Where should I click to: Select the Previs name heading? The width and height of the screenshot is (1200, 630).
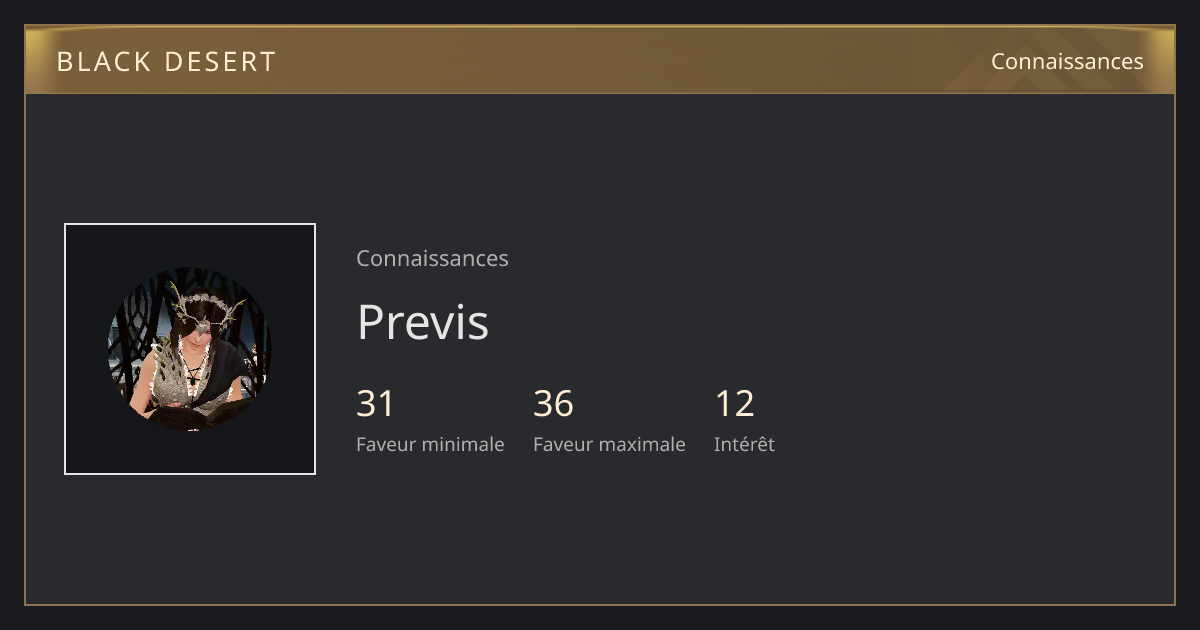(423, 322)
